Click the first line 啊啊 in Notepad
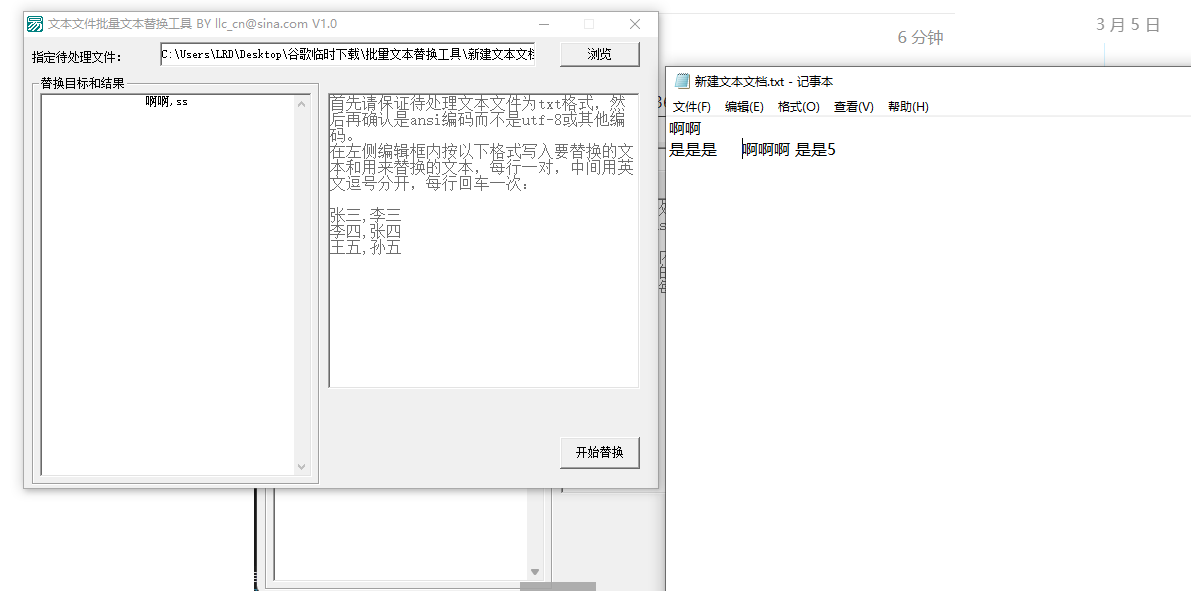The image size is (1191, 591). [685, 129]
